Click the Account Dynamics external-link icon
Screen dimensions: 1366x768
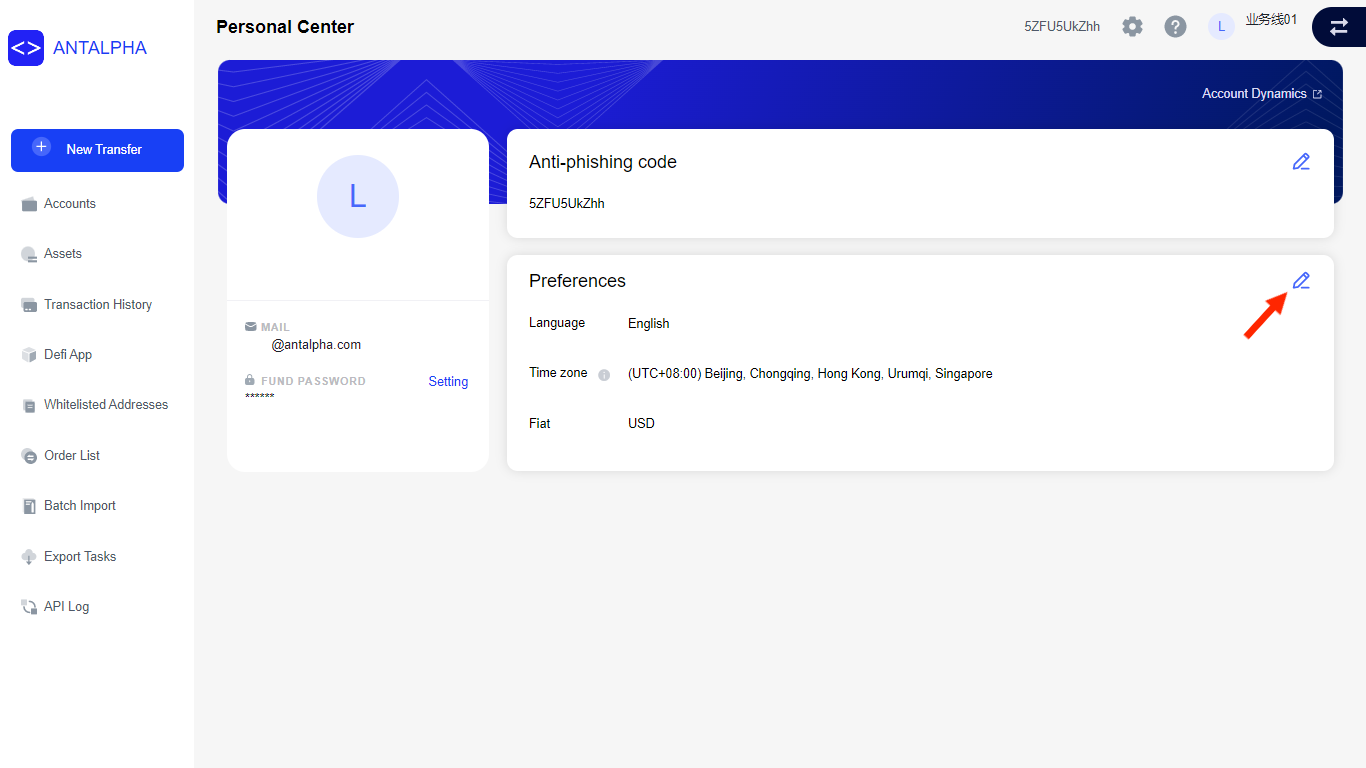pyautogui.click(x=1318, y=93)
